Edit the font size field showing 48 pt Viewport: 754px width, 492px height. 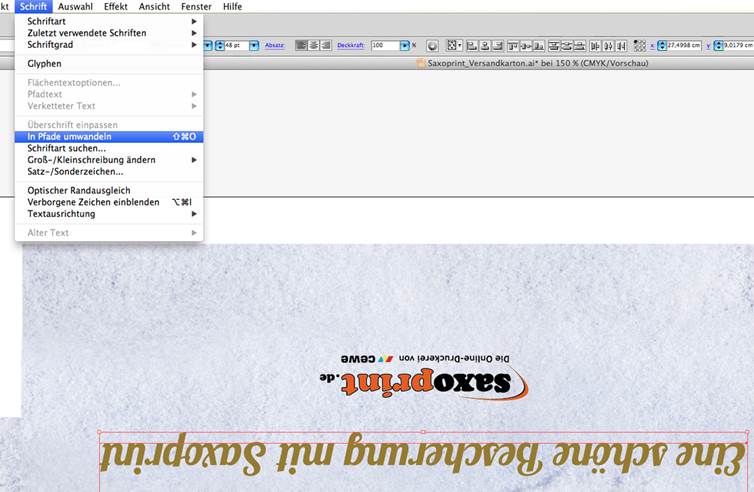click(x=236, y=45)
